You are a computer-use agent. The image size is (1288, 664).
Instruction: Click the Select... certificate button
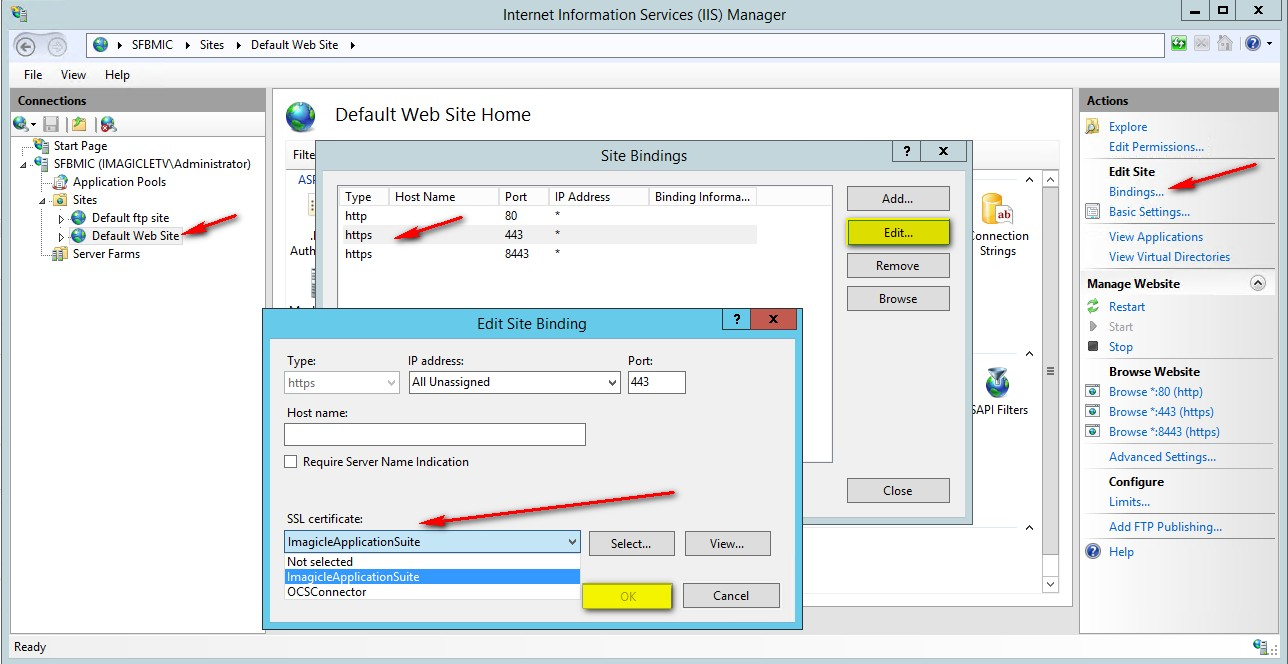tap(631, 544)
